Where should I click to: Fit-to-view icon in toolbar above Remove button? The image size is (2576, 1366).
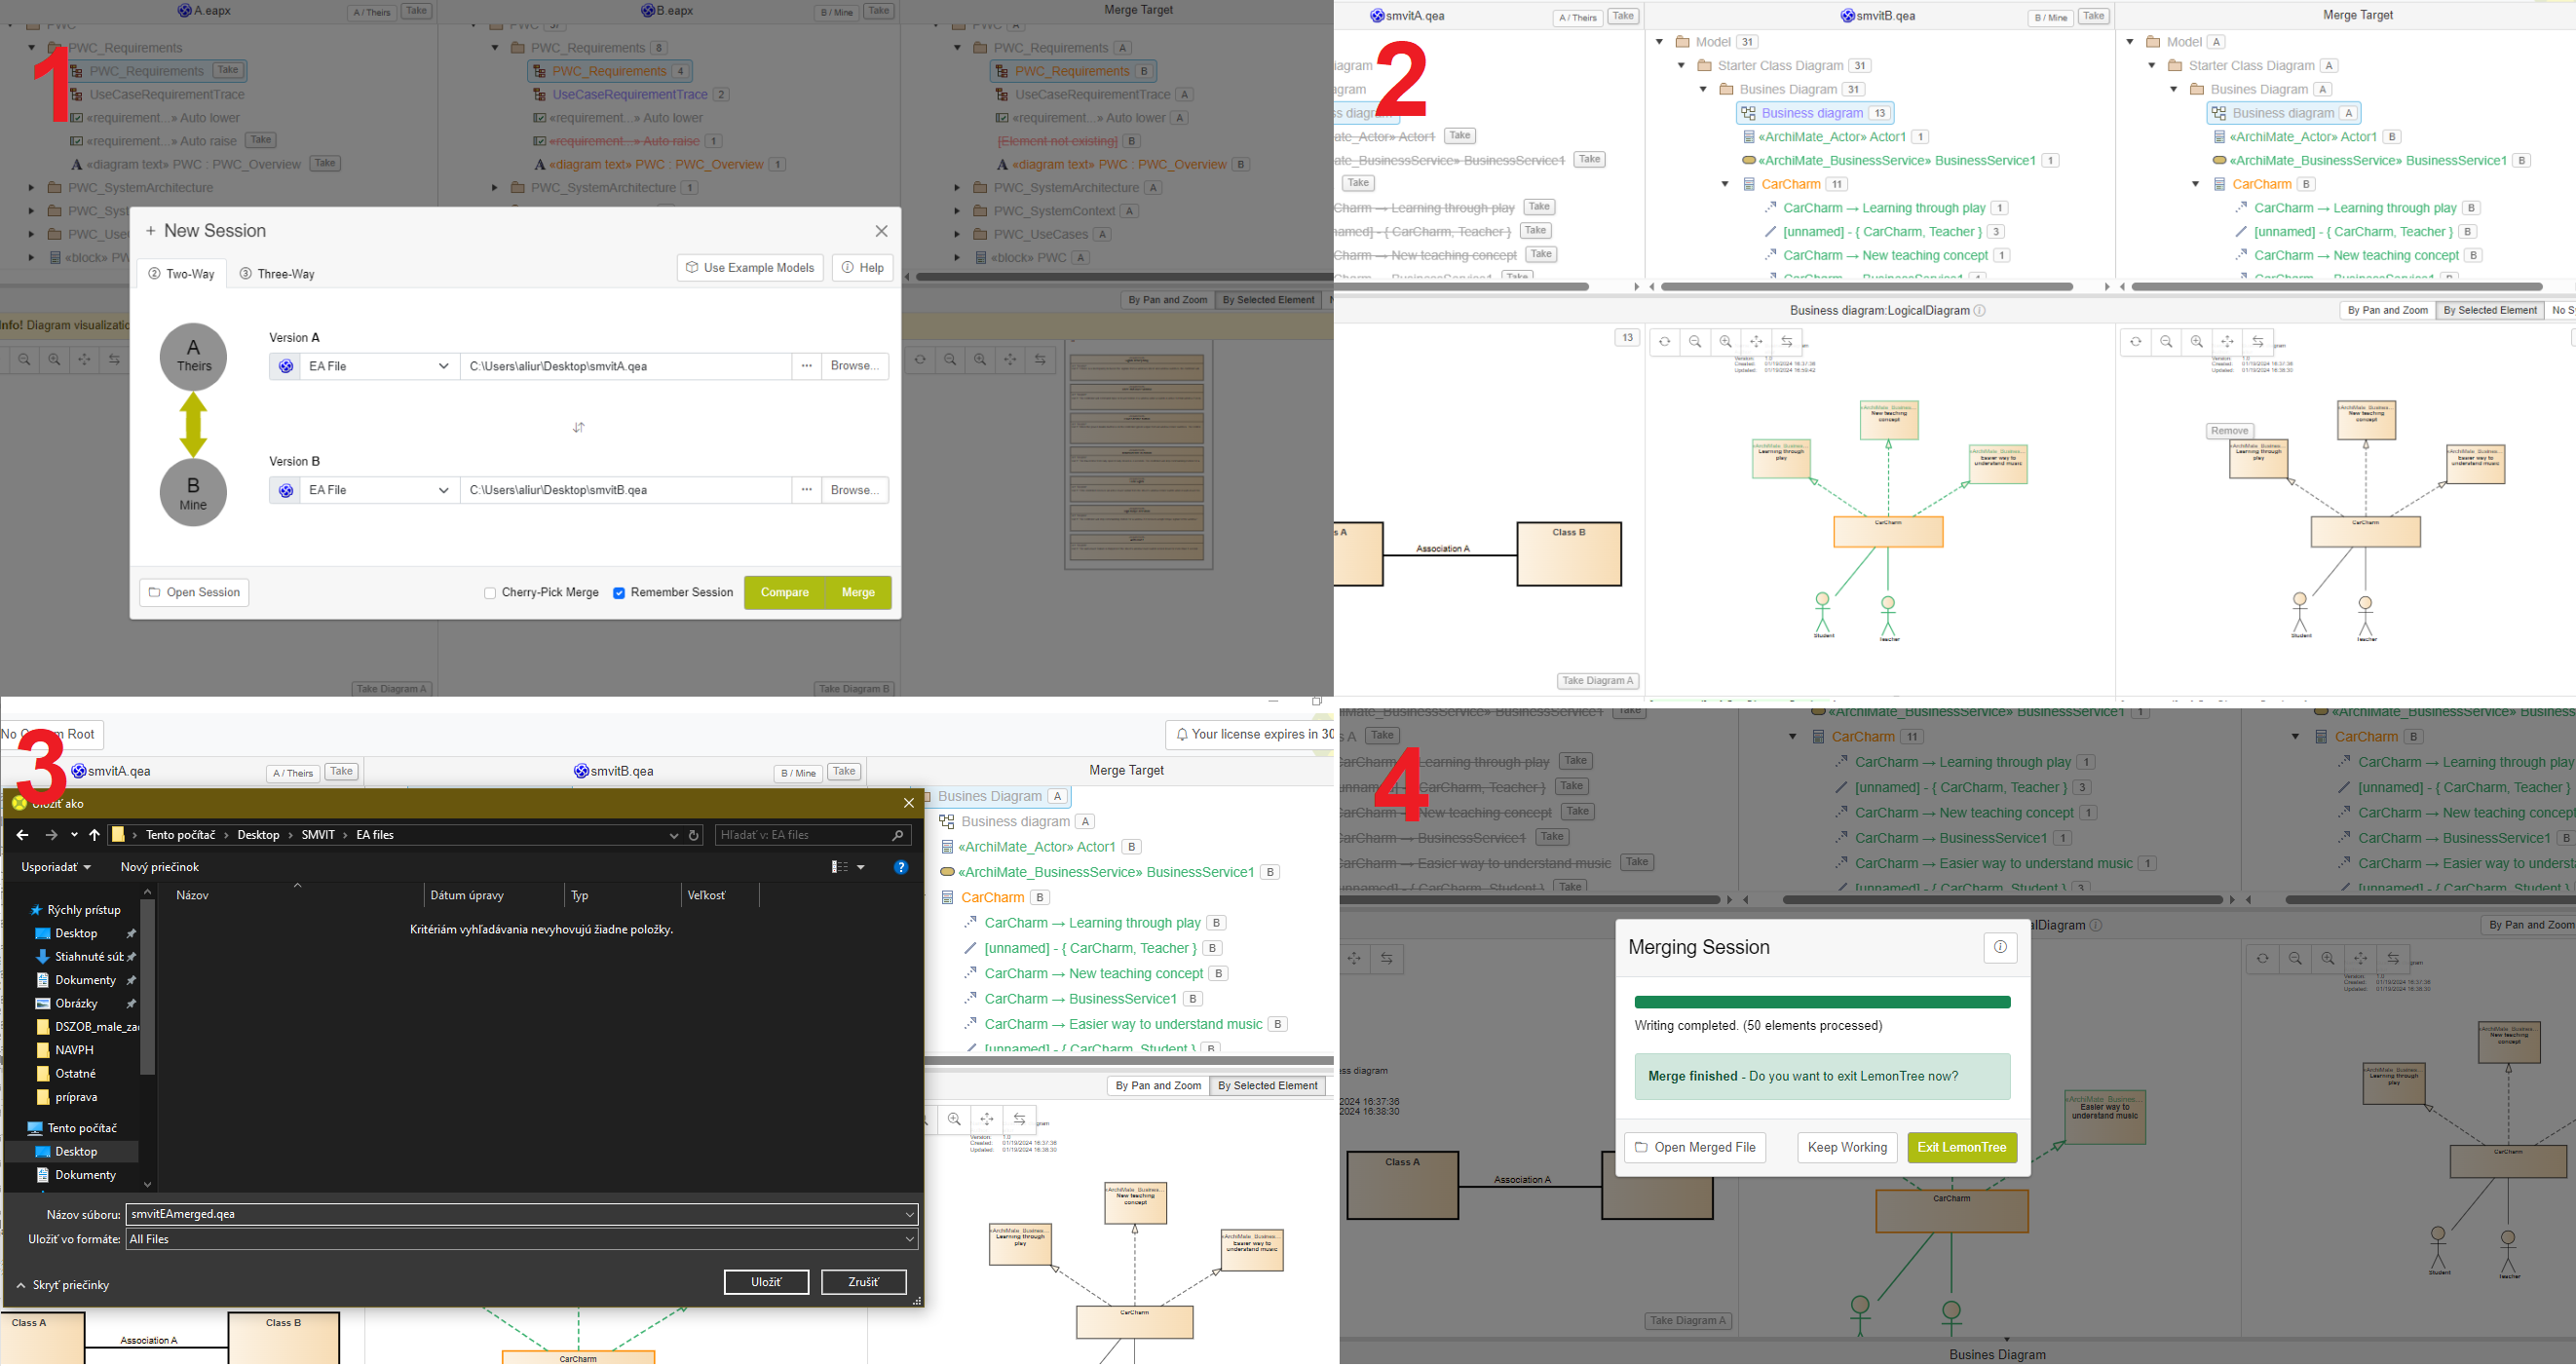tap(2227, 342)
